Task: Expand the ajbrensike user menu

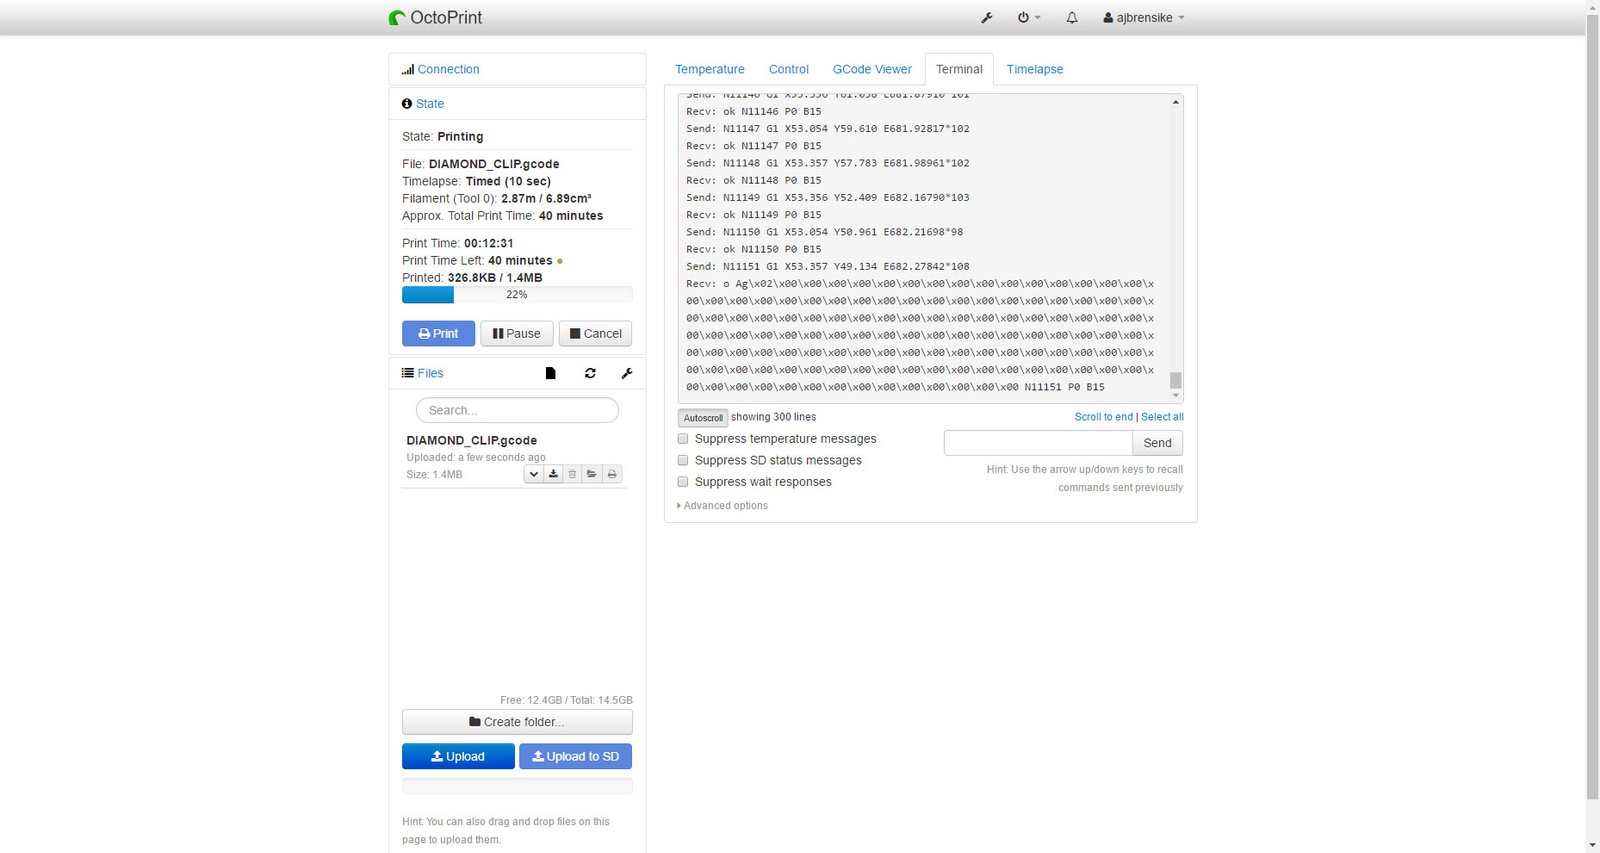Action: 1144,18
